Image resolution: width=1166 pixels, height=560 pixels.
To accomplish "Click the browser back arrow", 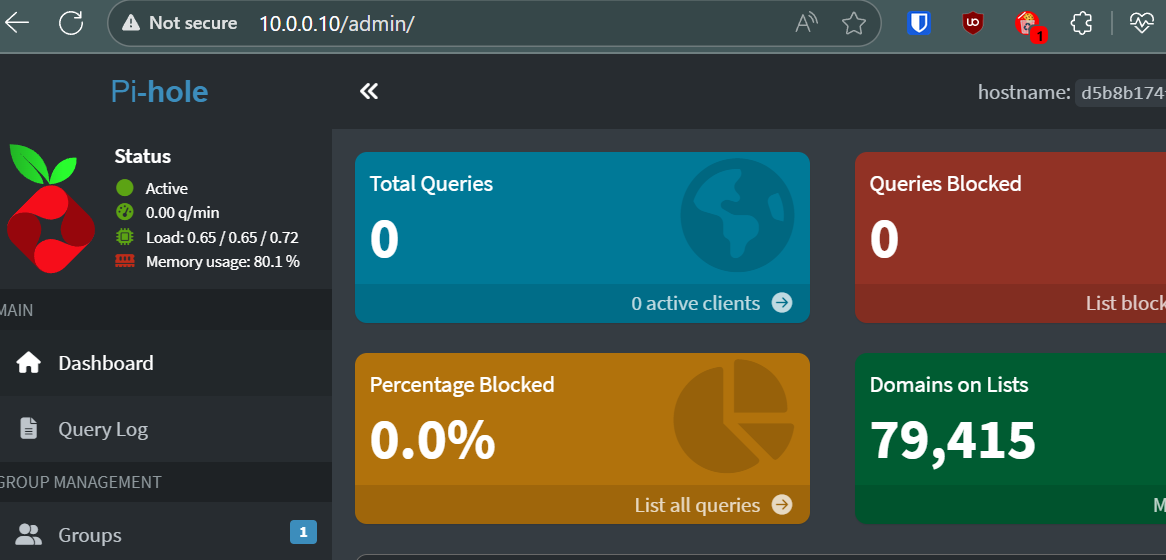I will 17,23.
